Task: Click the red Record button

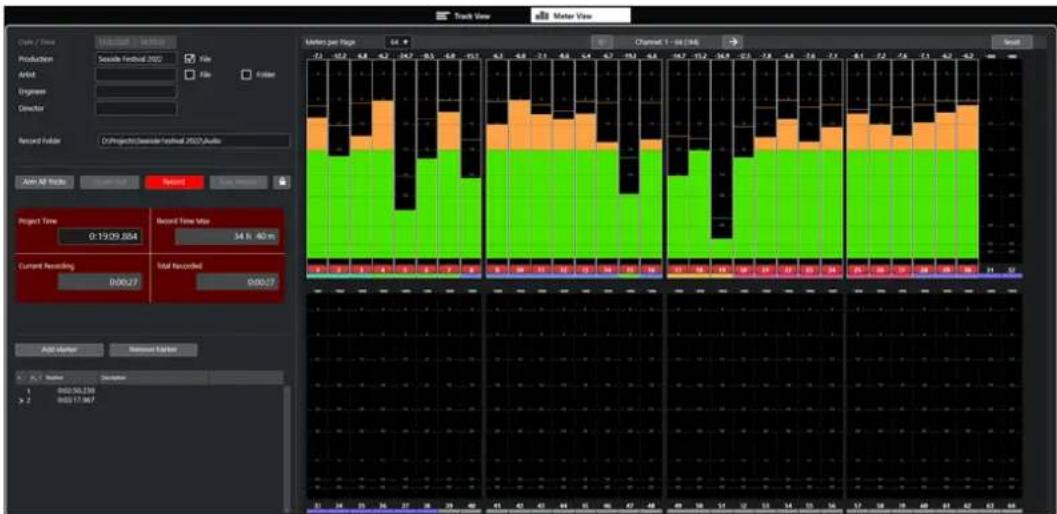Action: point(175,182)
